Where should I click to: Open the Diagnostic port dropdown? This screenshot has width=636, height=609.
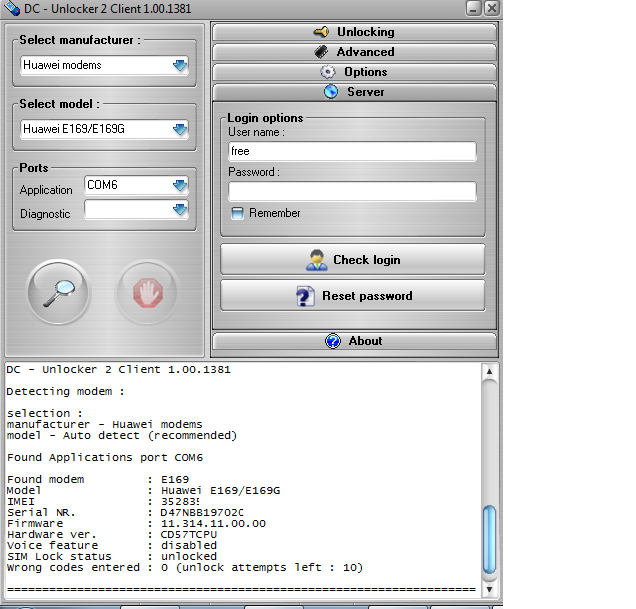coord(180,210)
